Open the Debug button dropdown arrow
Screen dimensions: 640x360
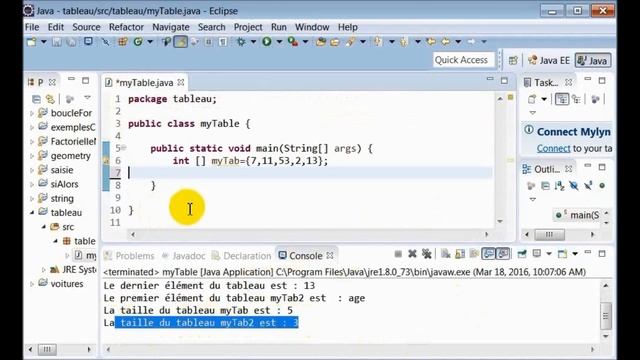(253, 42)
